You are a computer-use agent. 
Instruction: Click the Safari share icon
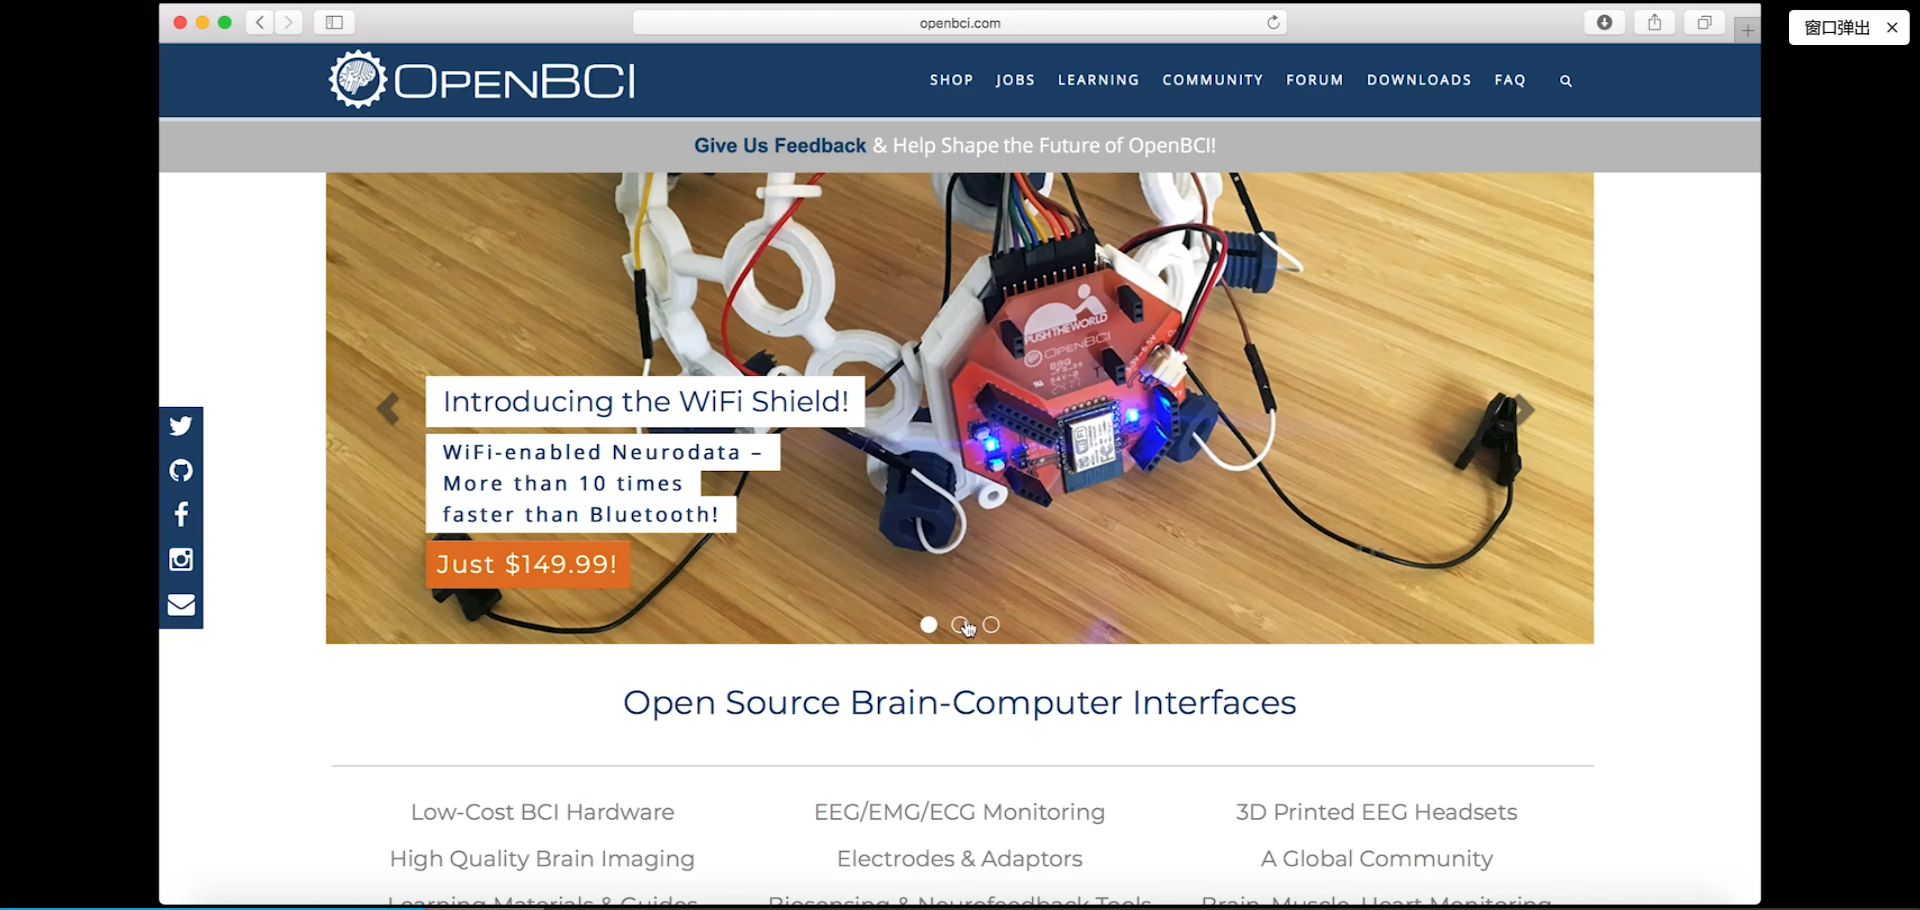1654,22
